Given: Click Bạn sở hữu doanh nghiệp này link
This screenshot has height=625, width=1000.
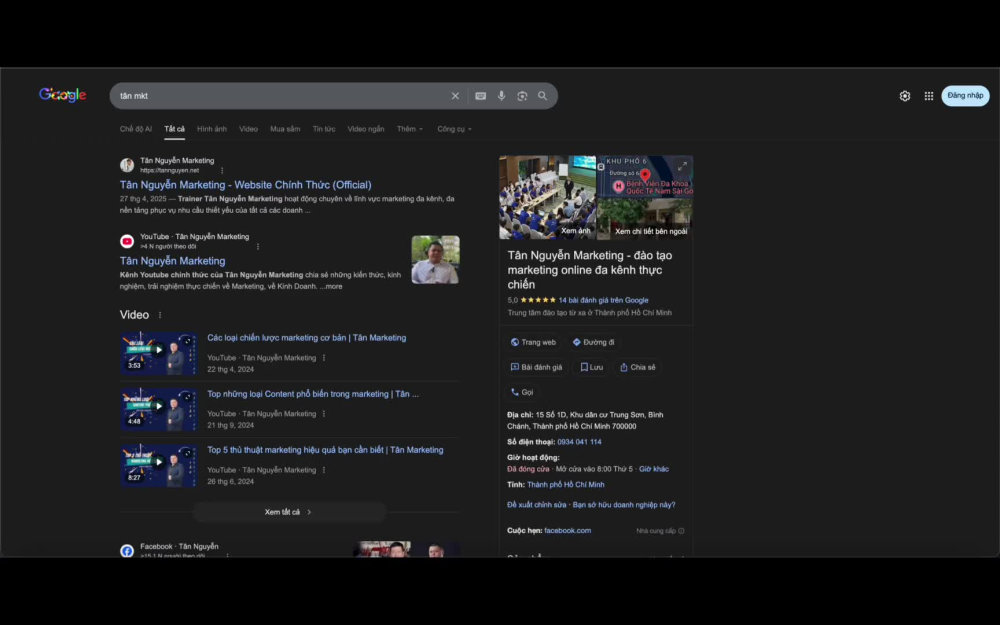Looking at the screenshot, I should point(624,505).
